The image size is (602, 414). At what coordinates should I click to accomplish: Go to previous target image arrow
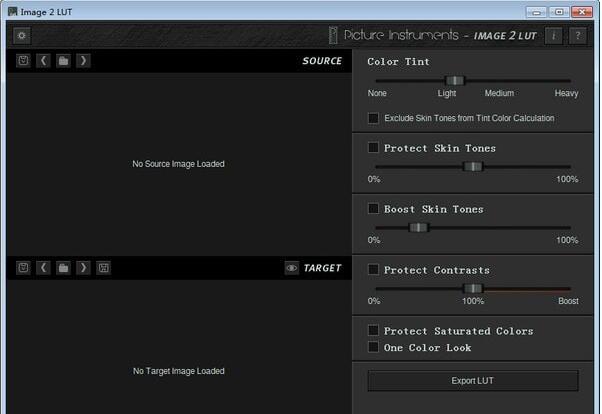(x=43, y=268)
